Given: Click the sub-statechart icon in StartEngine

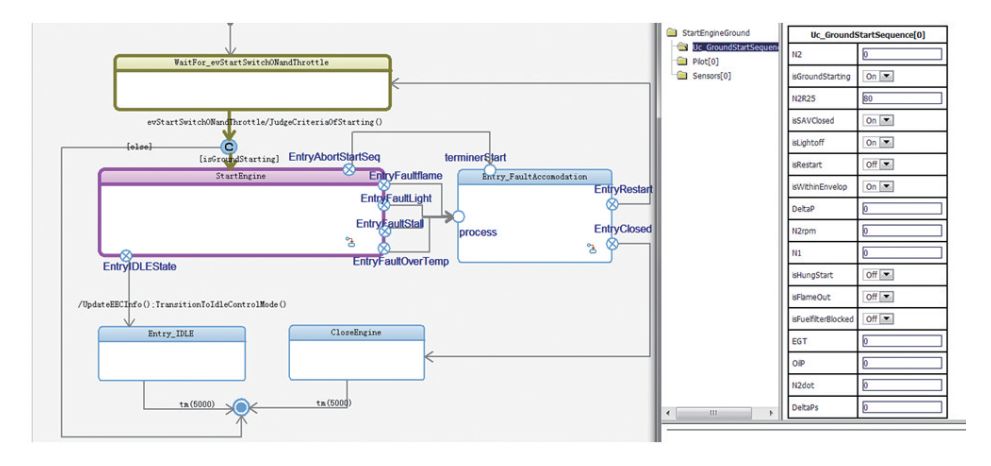Looking at the screenshot, I should click(350, 241).
